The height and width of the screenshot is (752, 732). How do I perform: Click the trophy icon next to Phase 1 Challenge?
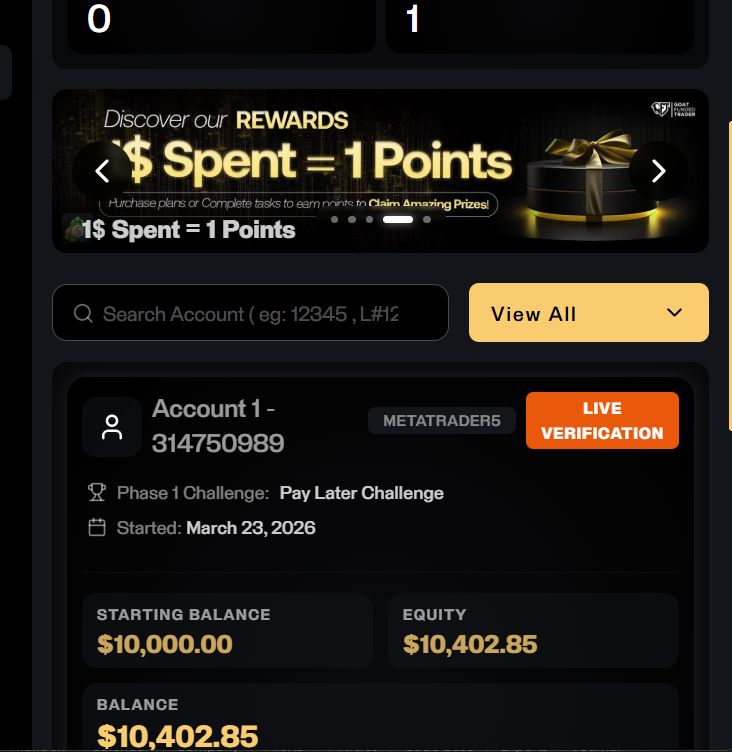click(97, 492)
